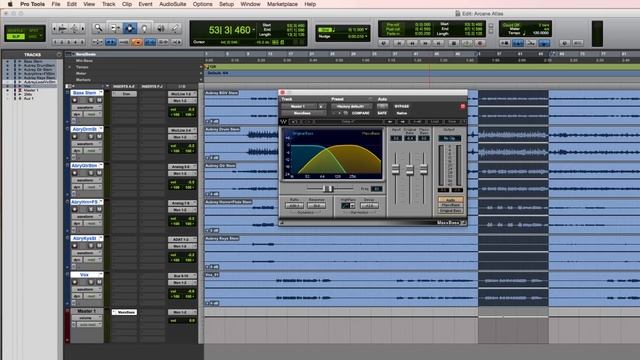Select the Pencil tool
640x360 pixels.
coord(175,28)
